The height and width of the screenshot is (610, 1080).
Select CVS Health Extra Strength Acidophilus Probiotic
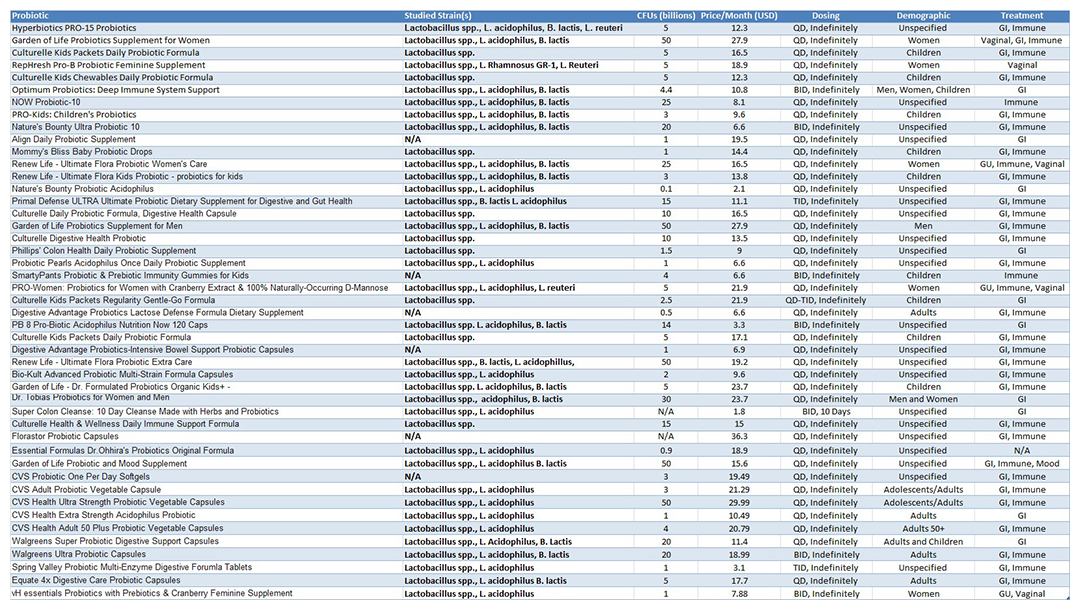point(103,516)
